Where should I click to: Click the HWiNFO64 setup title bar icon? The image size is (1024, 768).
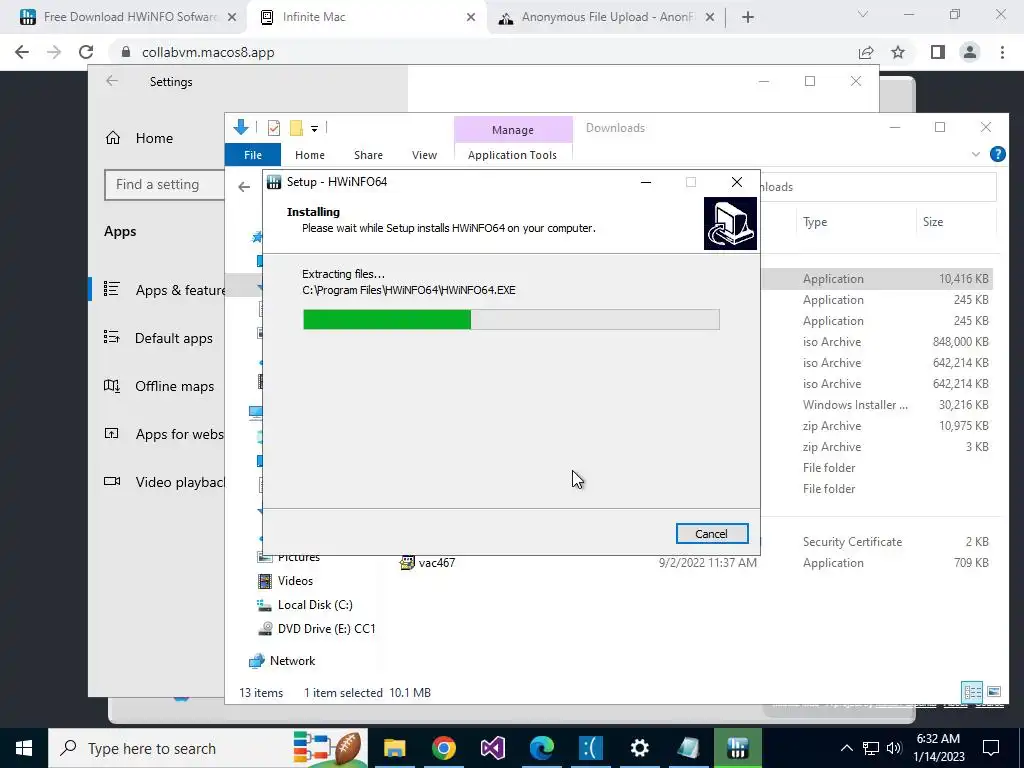pyautogui.click(x=274, y=182)
